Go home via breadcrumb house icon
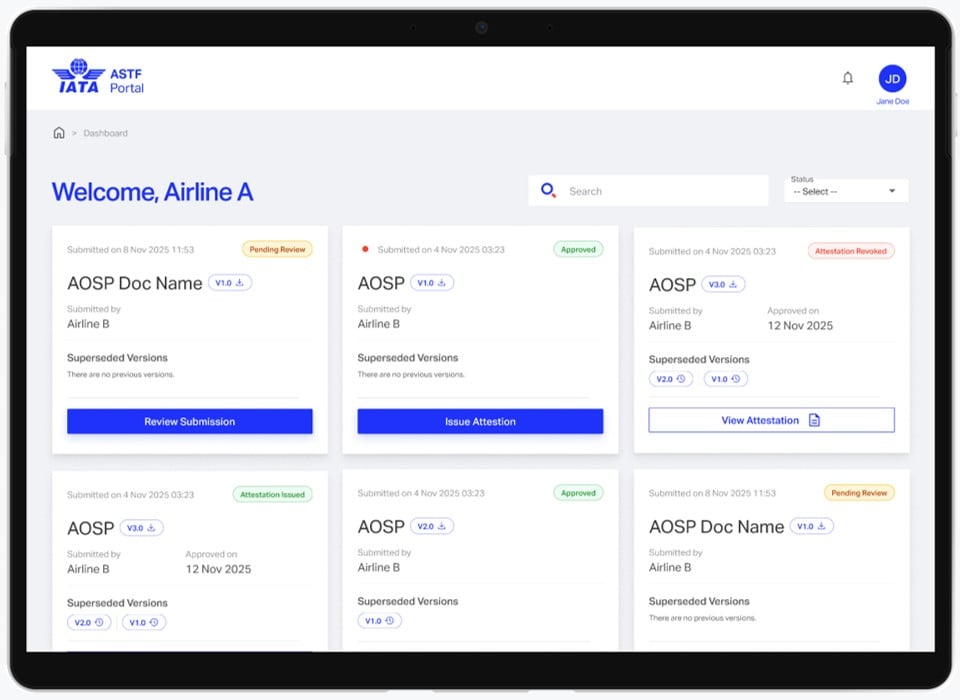960x700 pixels. (x=59, y=133)
